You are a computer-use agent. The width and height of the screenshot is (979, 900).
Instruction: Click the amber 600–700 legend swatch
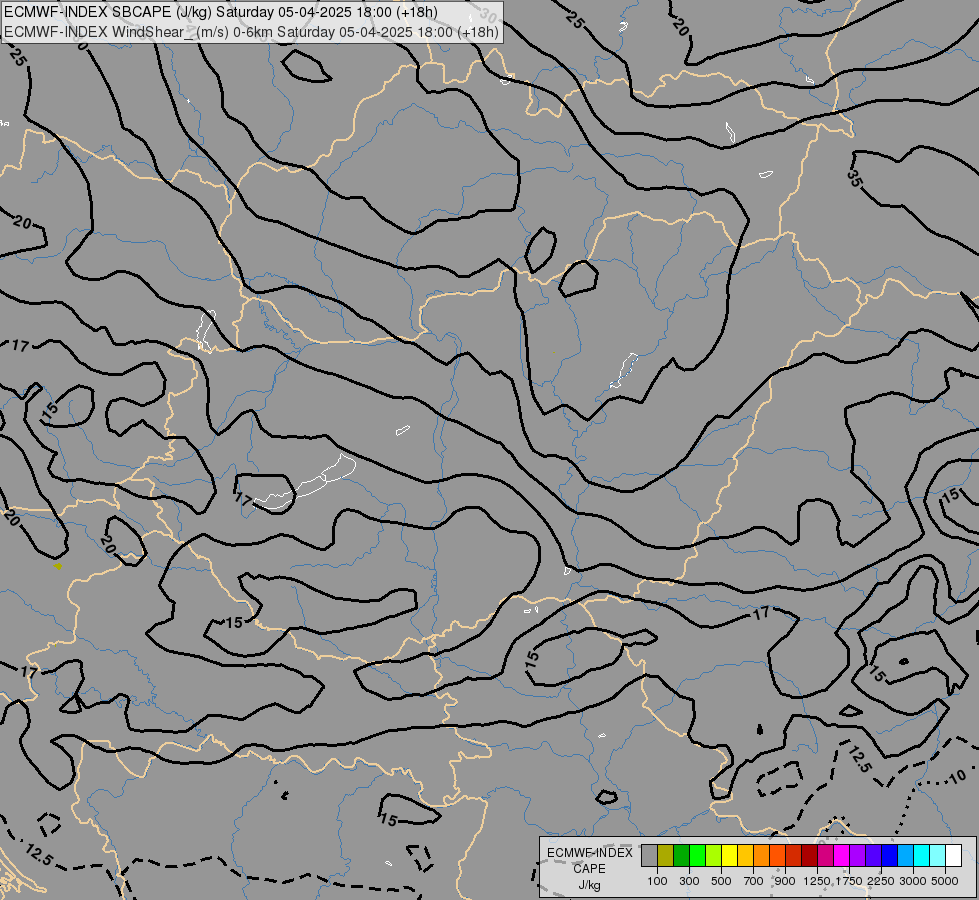745,855
